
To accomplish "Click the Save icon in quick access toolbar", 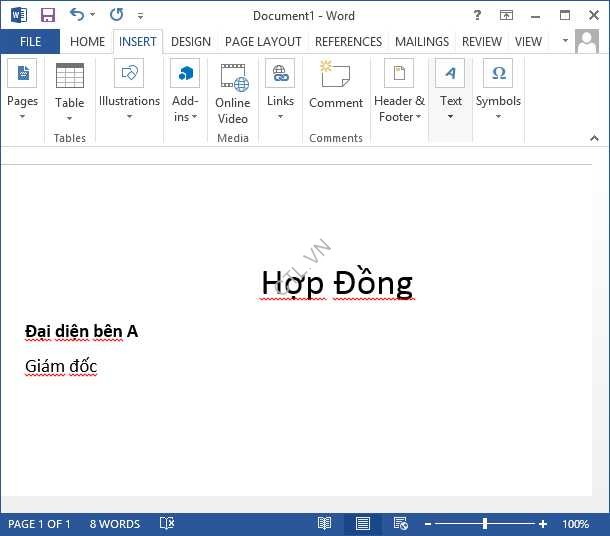I will pyautogui.click(x=47, y=15).
